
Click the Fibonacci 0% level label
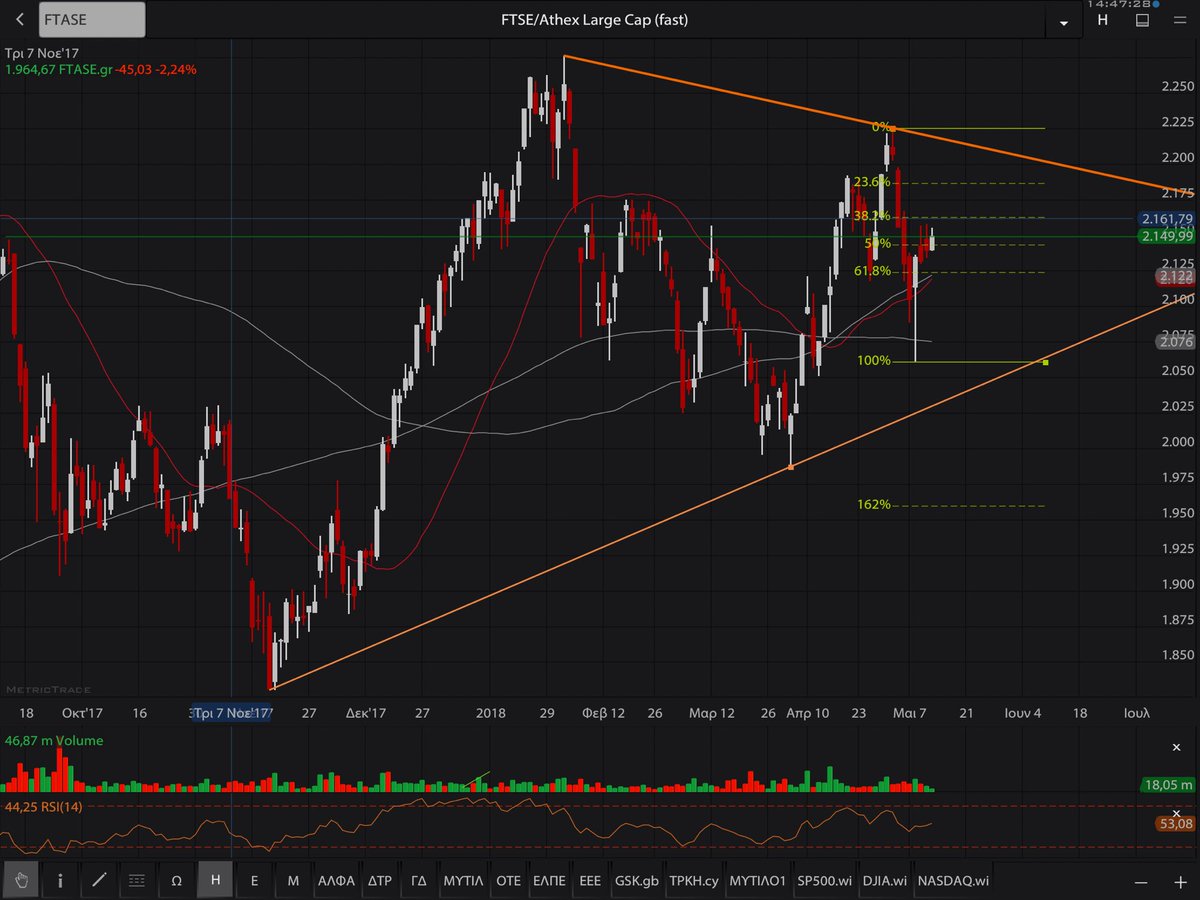click(x=881, y=127)
